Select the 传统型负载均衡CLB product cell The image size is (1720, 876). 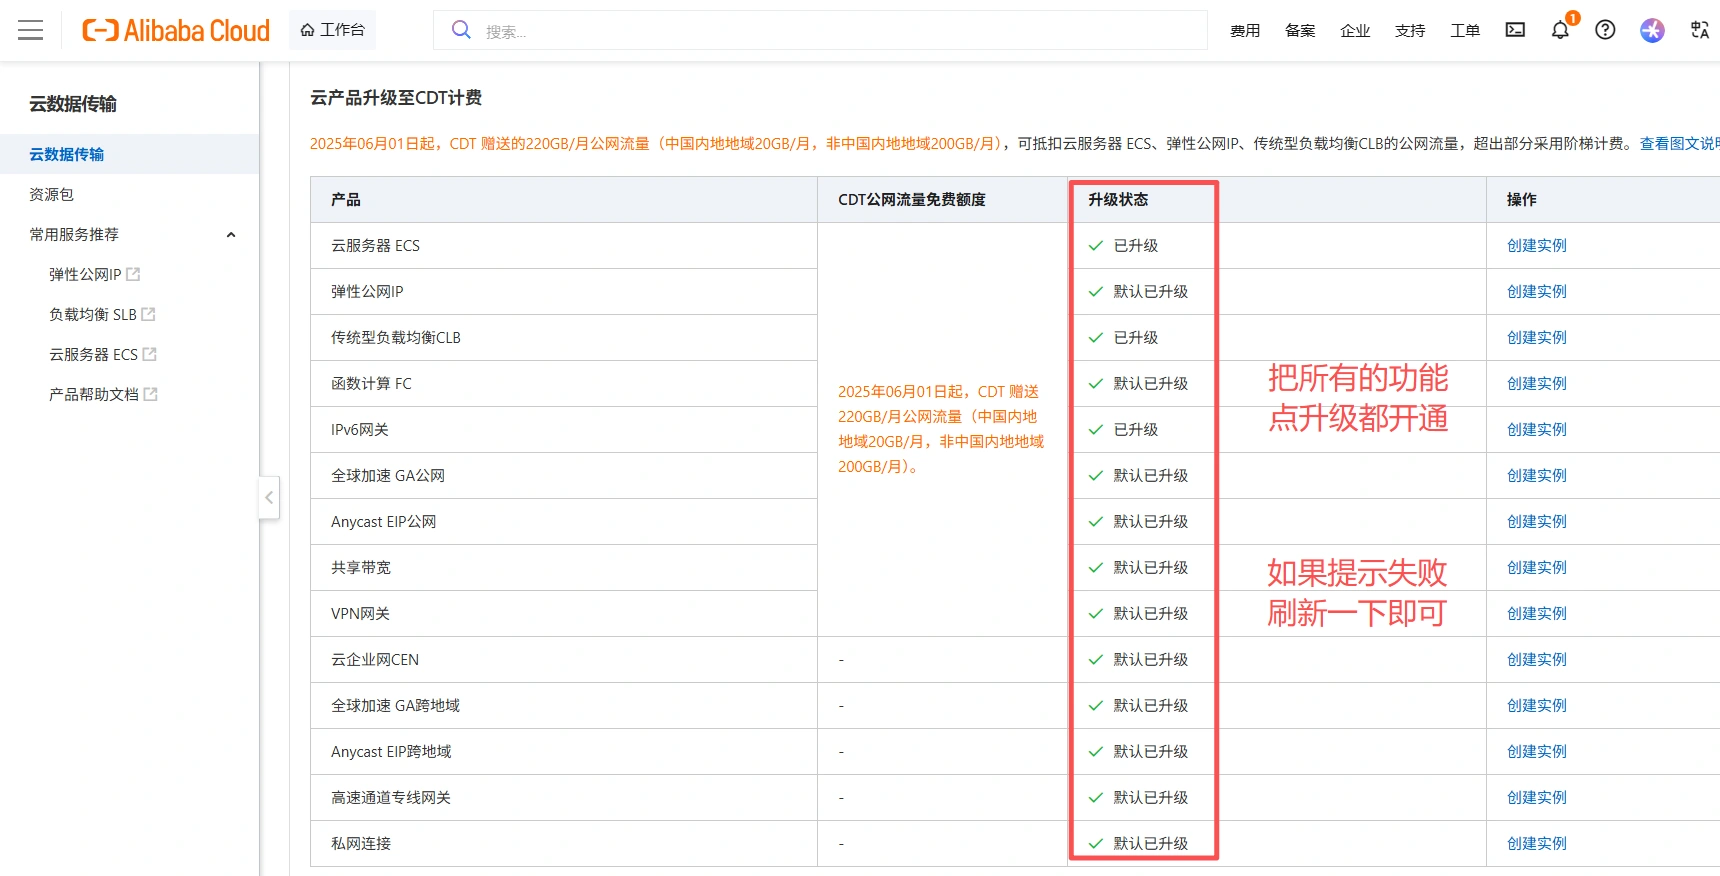pos(564,337)
